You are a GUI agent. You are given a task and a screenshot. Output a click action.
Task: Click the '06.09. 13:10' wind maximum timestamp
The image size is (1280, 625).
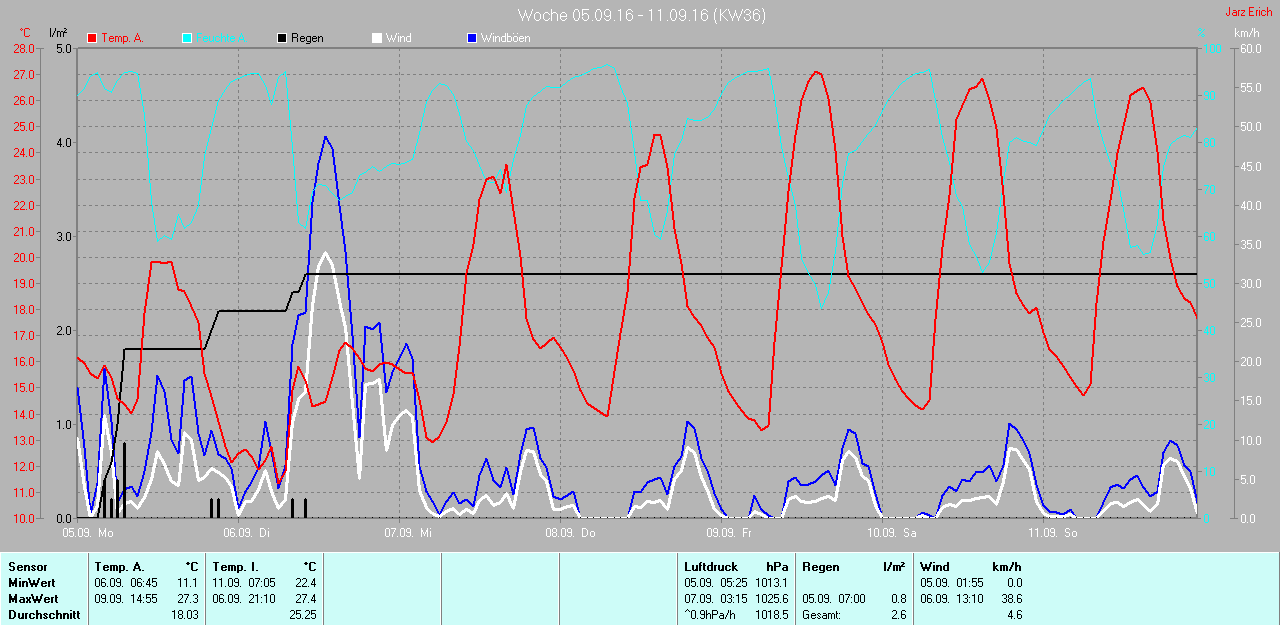click(x=951, y=599)
